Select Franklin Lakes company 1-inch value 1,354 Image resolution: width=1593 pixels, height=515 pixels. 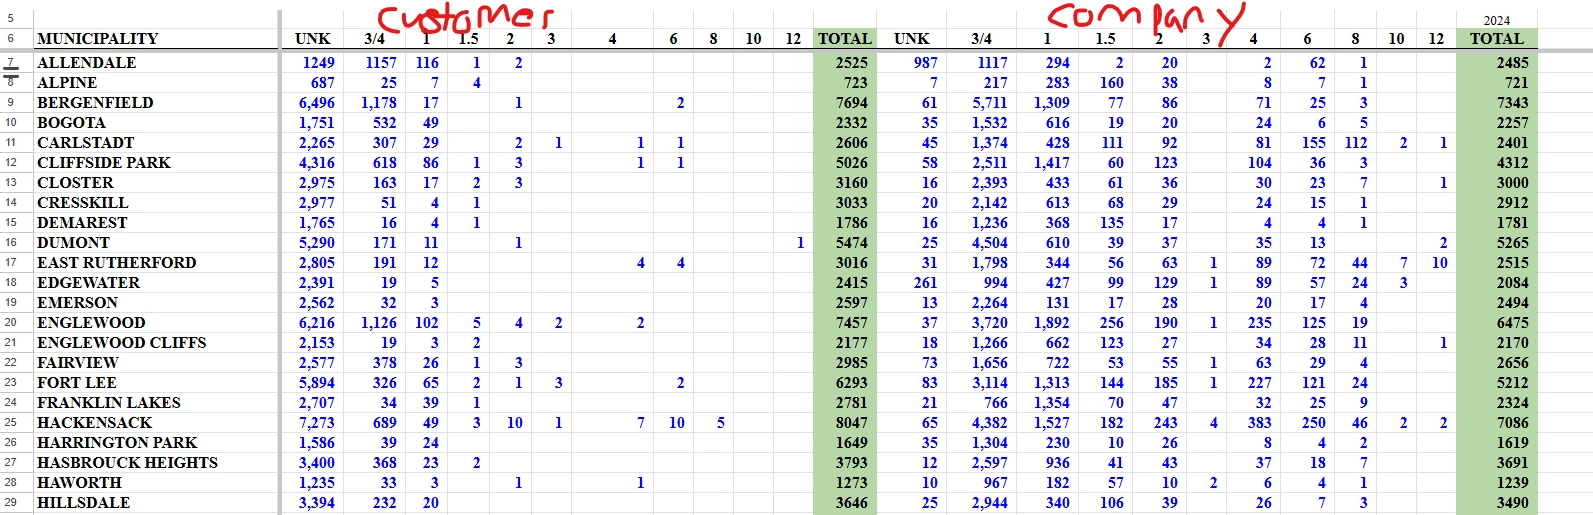click(x=1051, y=403)
